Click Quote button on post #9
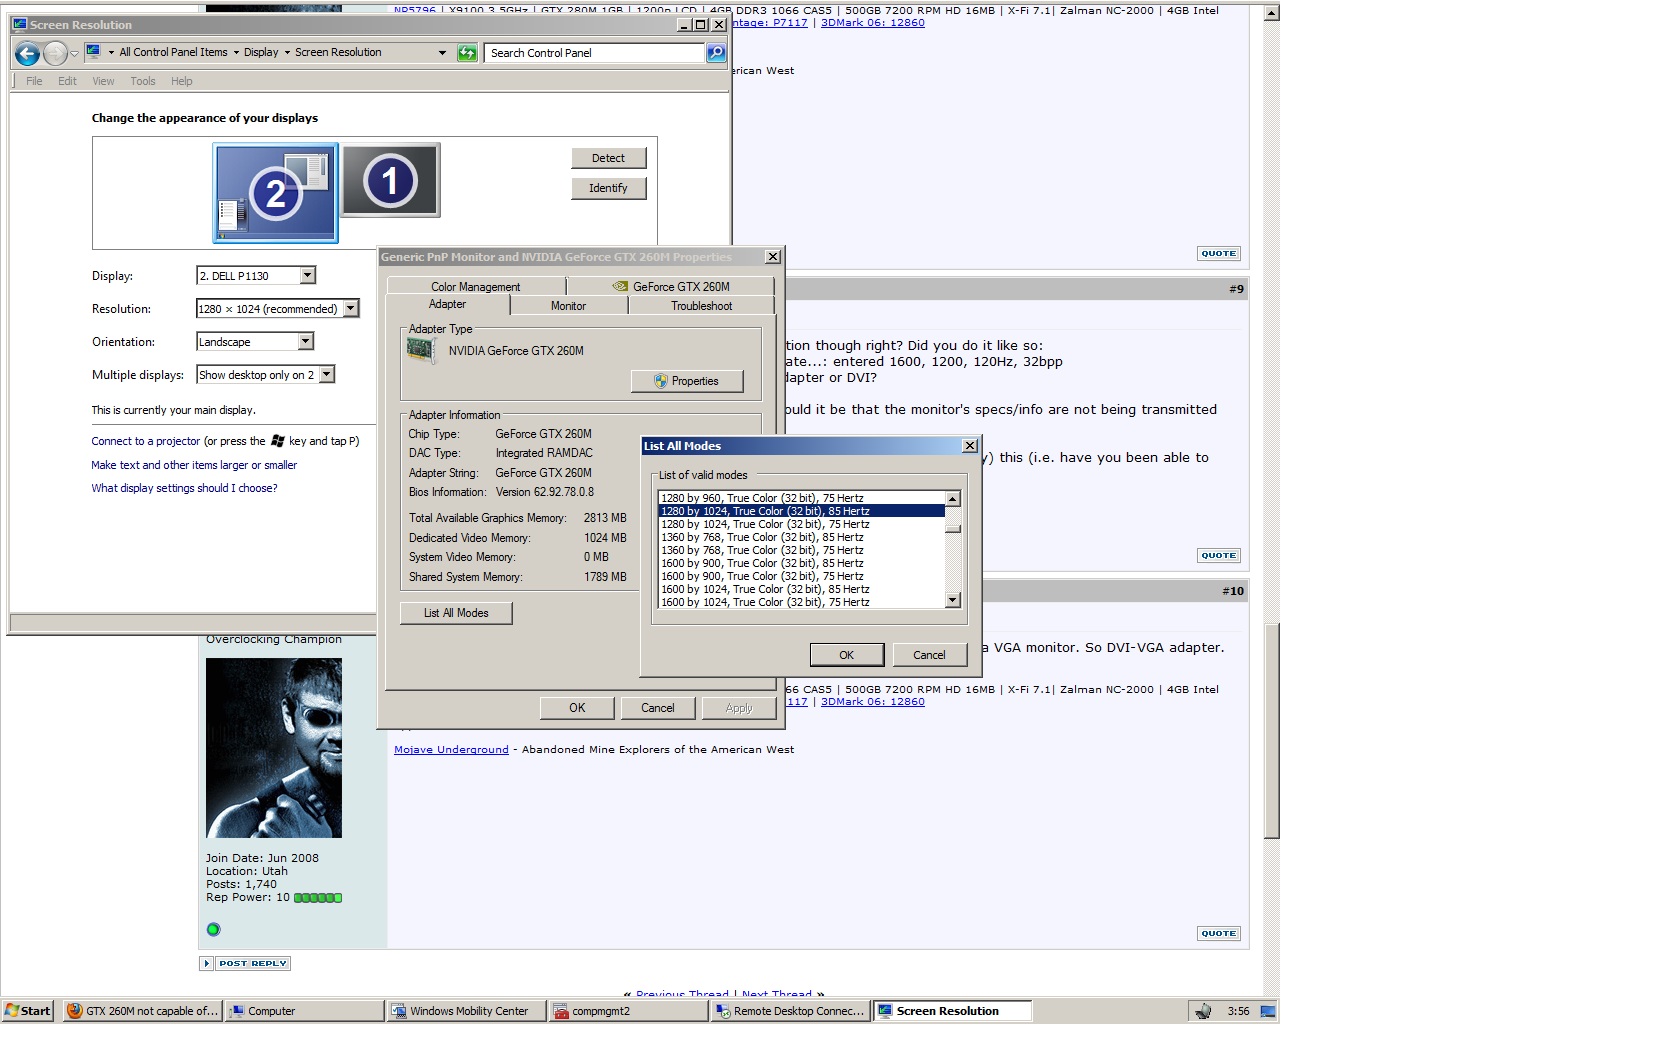 1218,555
